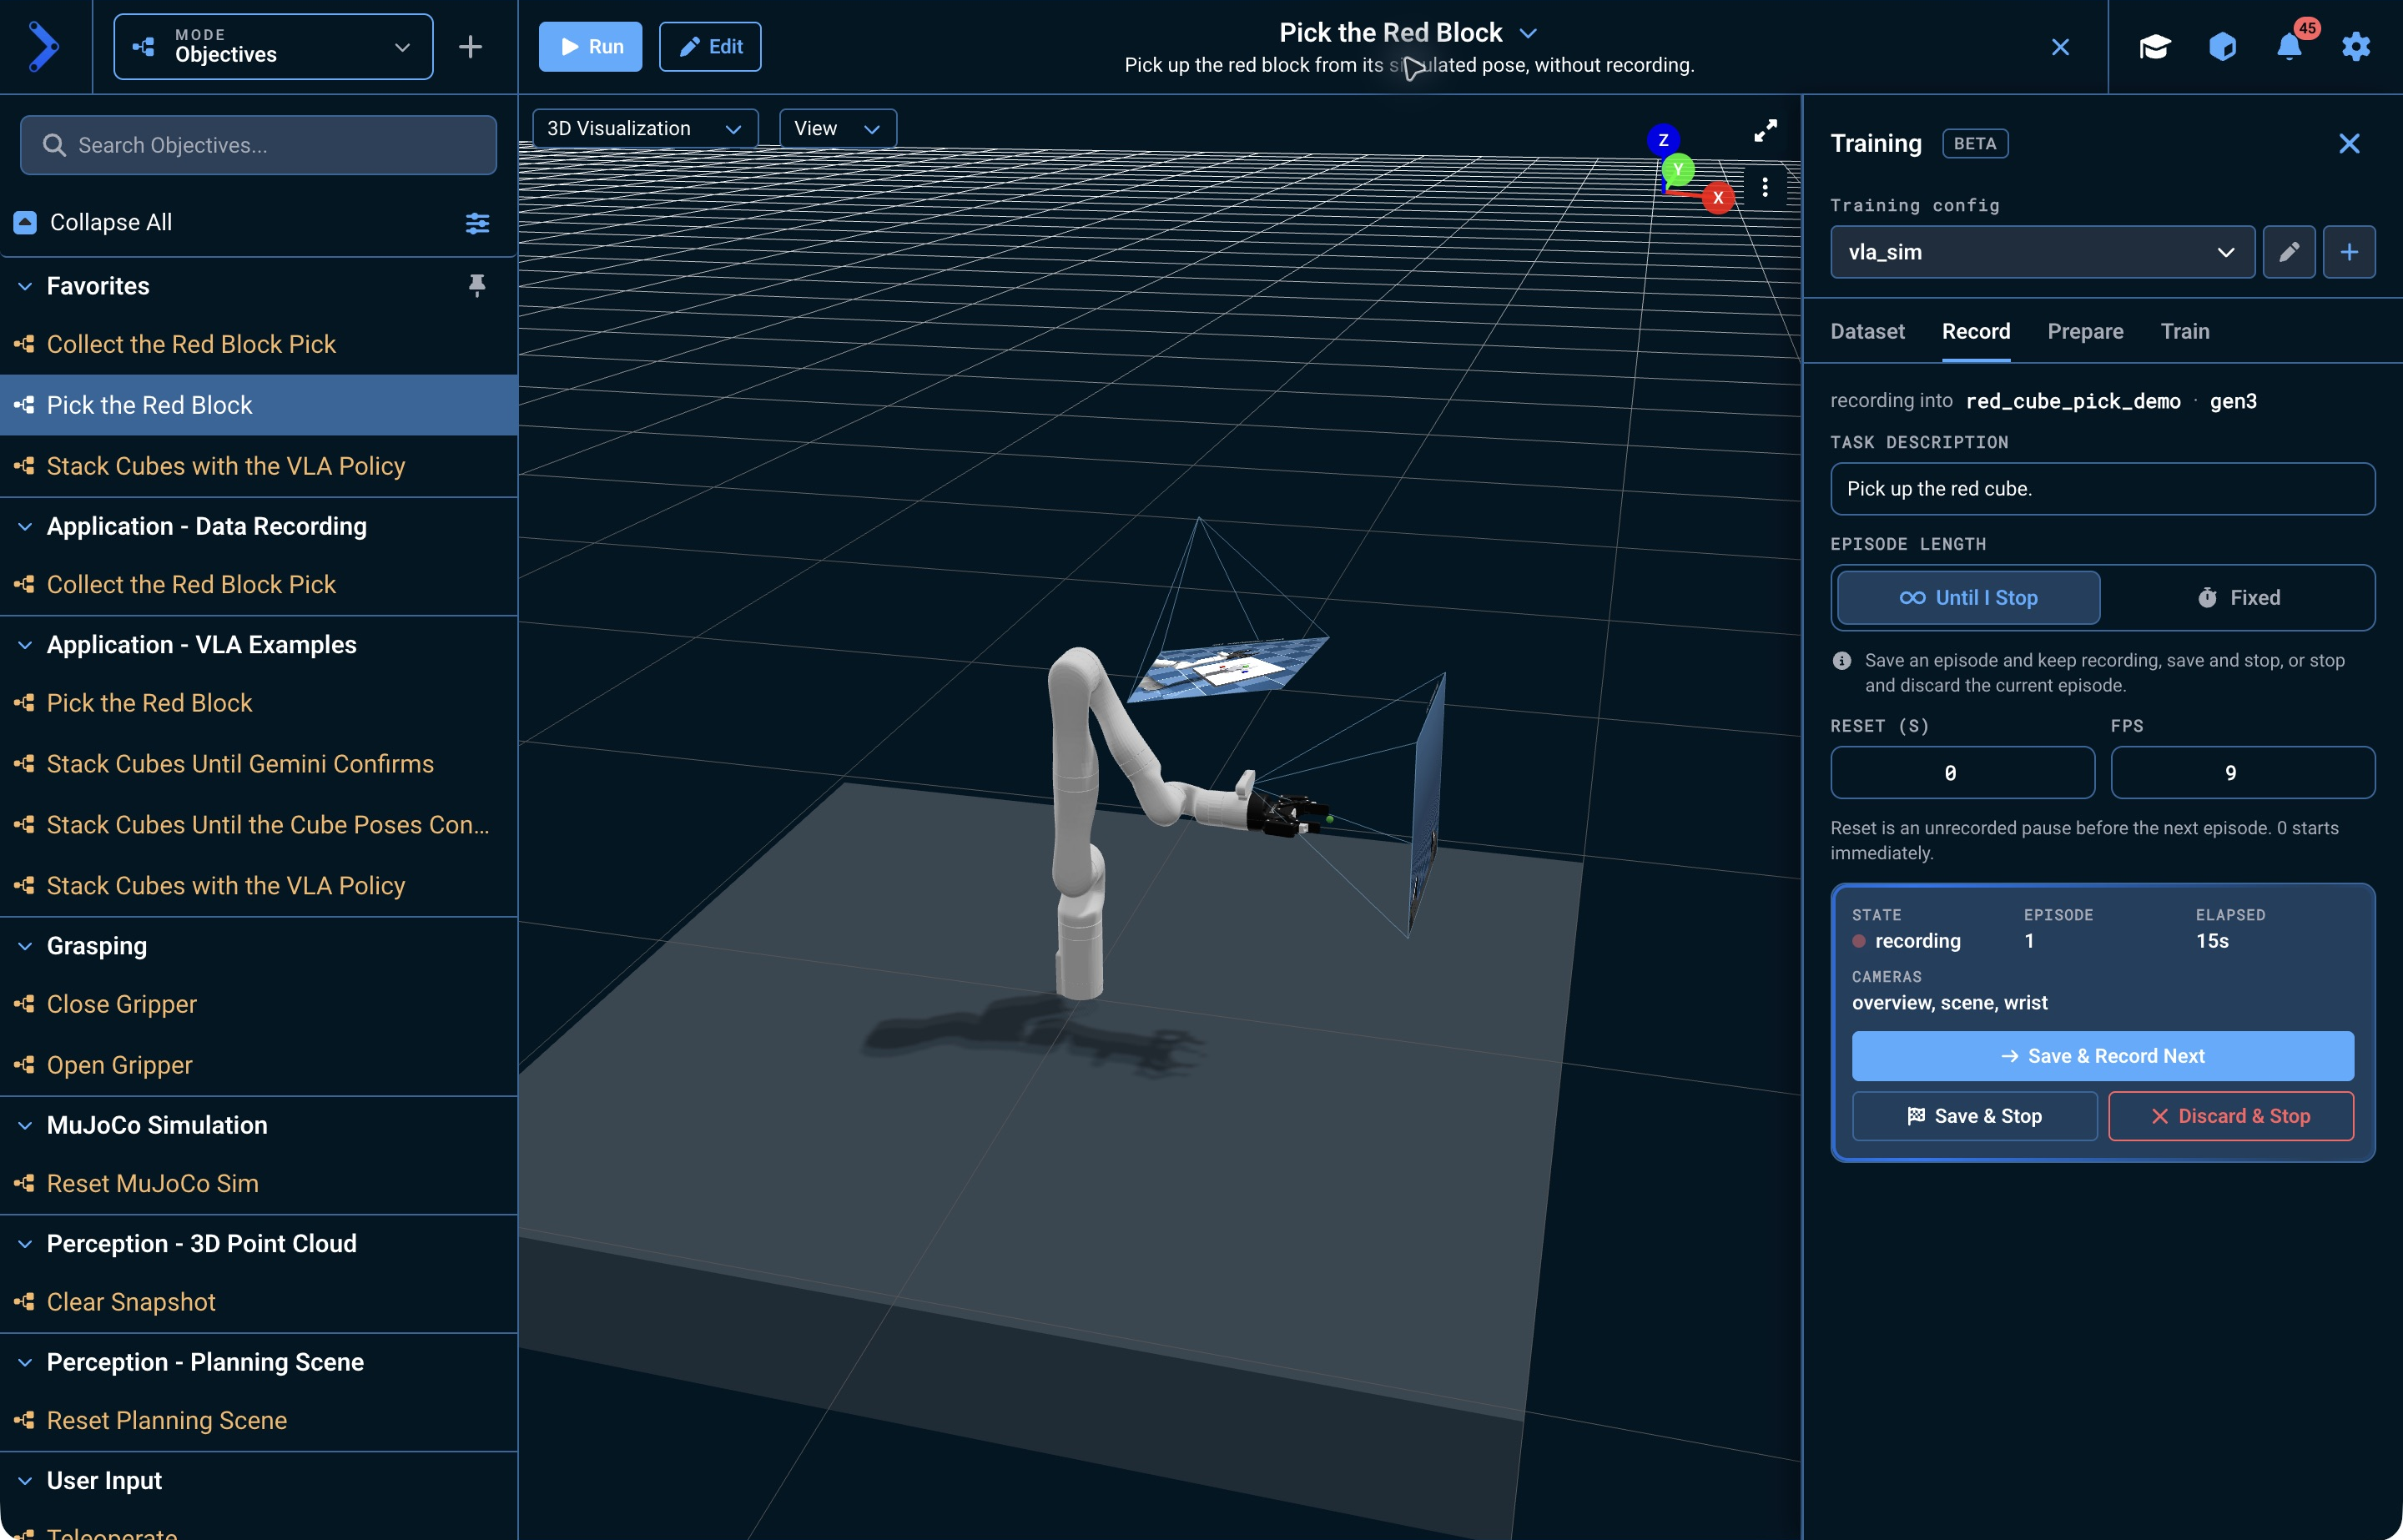The width and height of the screenshot is (2403, 1540).
Task: Open the viewport three-dot options menu
Action: pos(1765,187)
